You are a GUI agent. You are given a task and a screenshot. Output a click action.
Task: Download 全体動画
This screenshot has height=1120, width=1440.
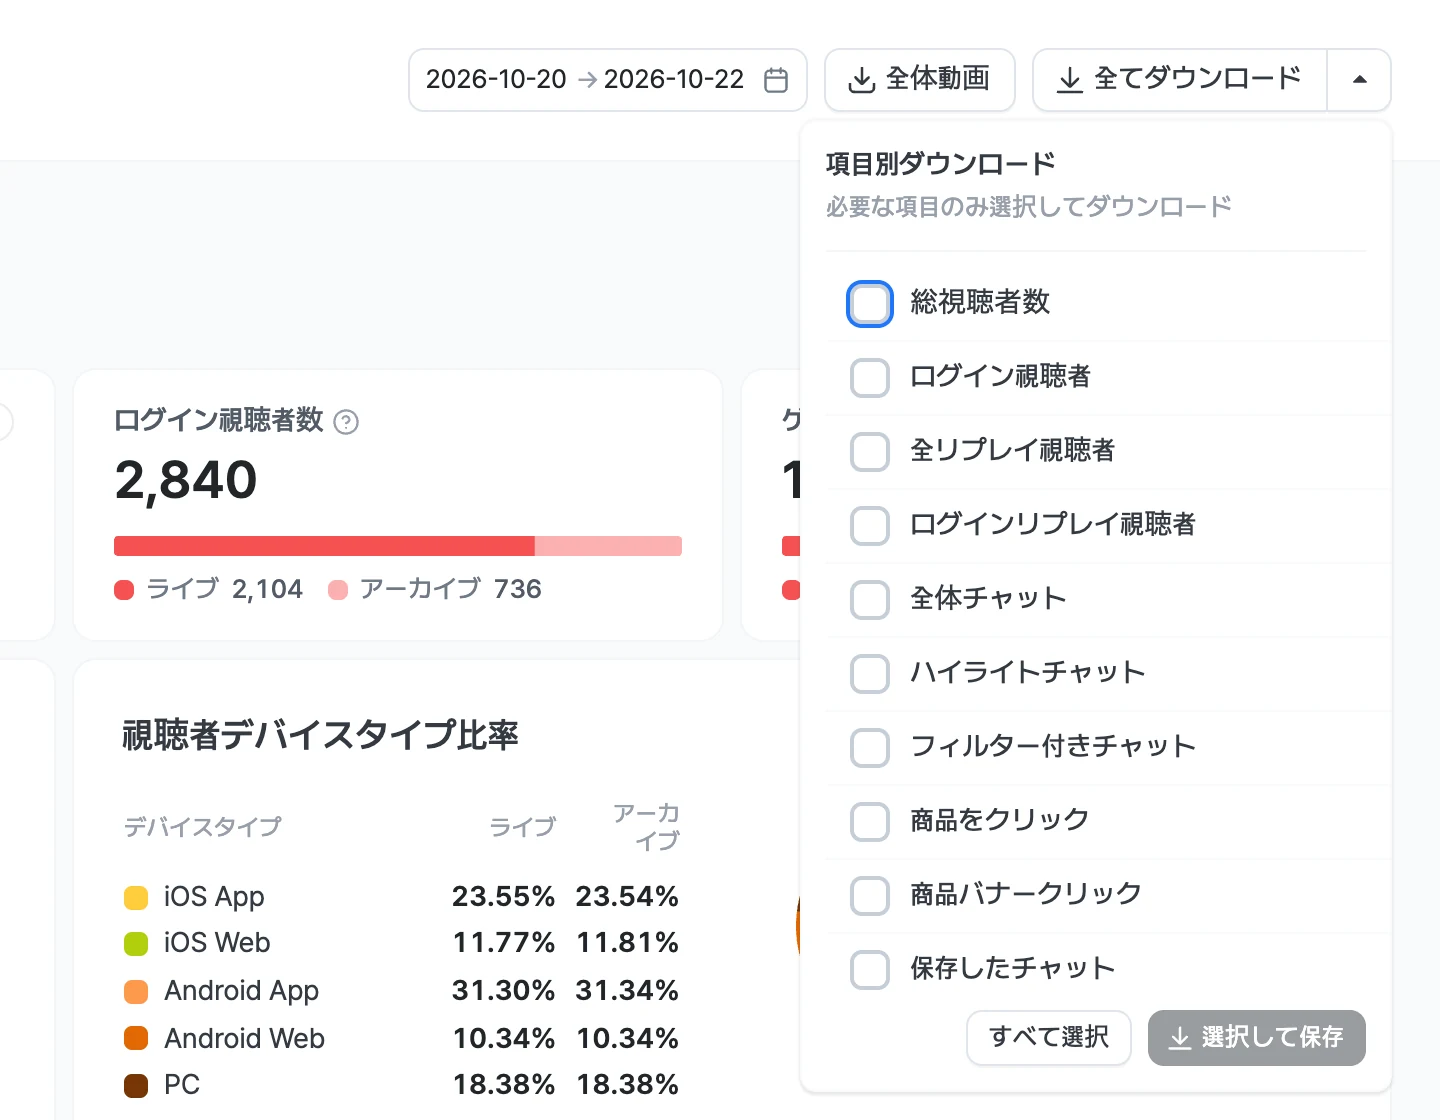click(920, 80)
